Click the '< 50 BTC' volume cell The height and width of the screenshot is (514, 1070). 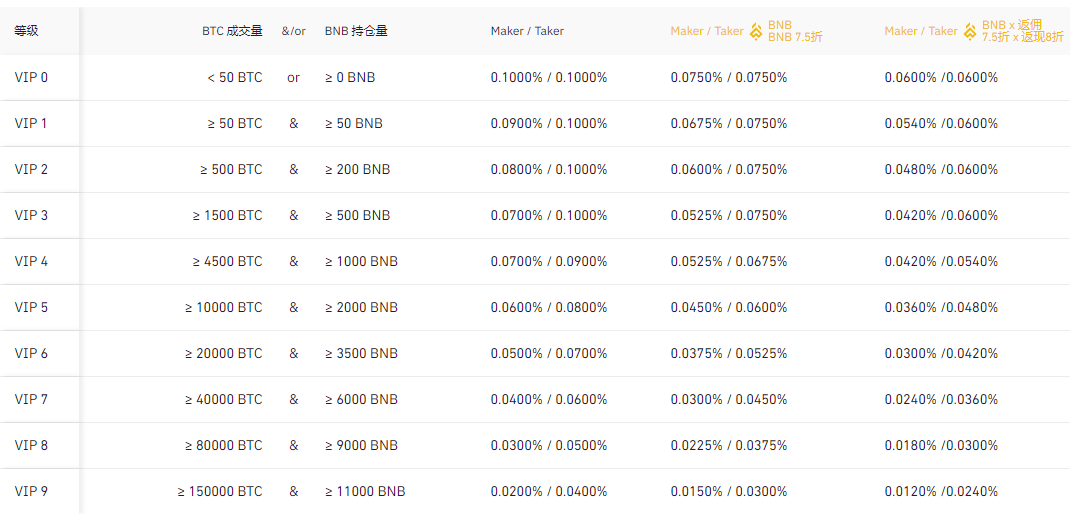pos(235,77)
